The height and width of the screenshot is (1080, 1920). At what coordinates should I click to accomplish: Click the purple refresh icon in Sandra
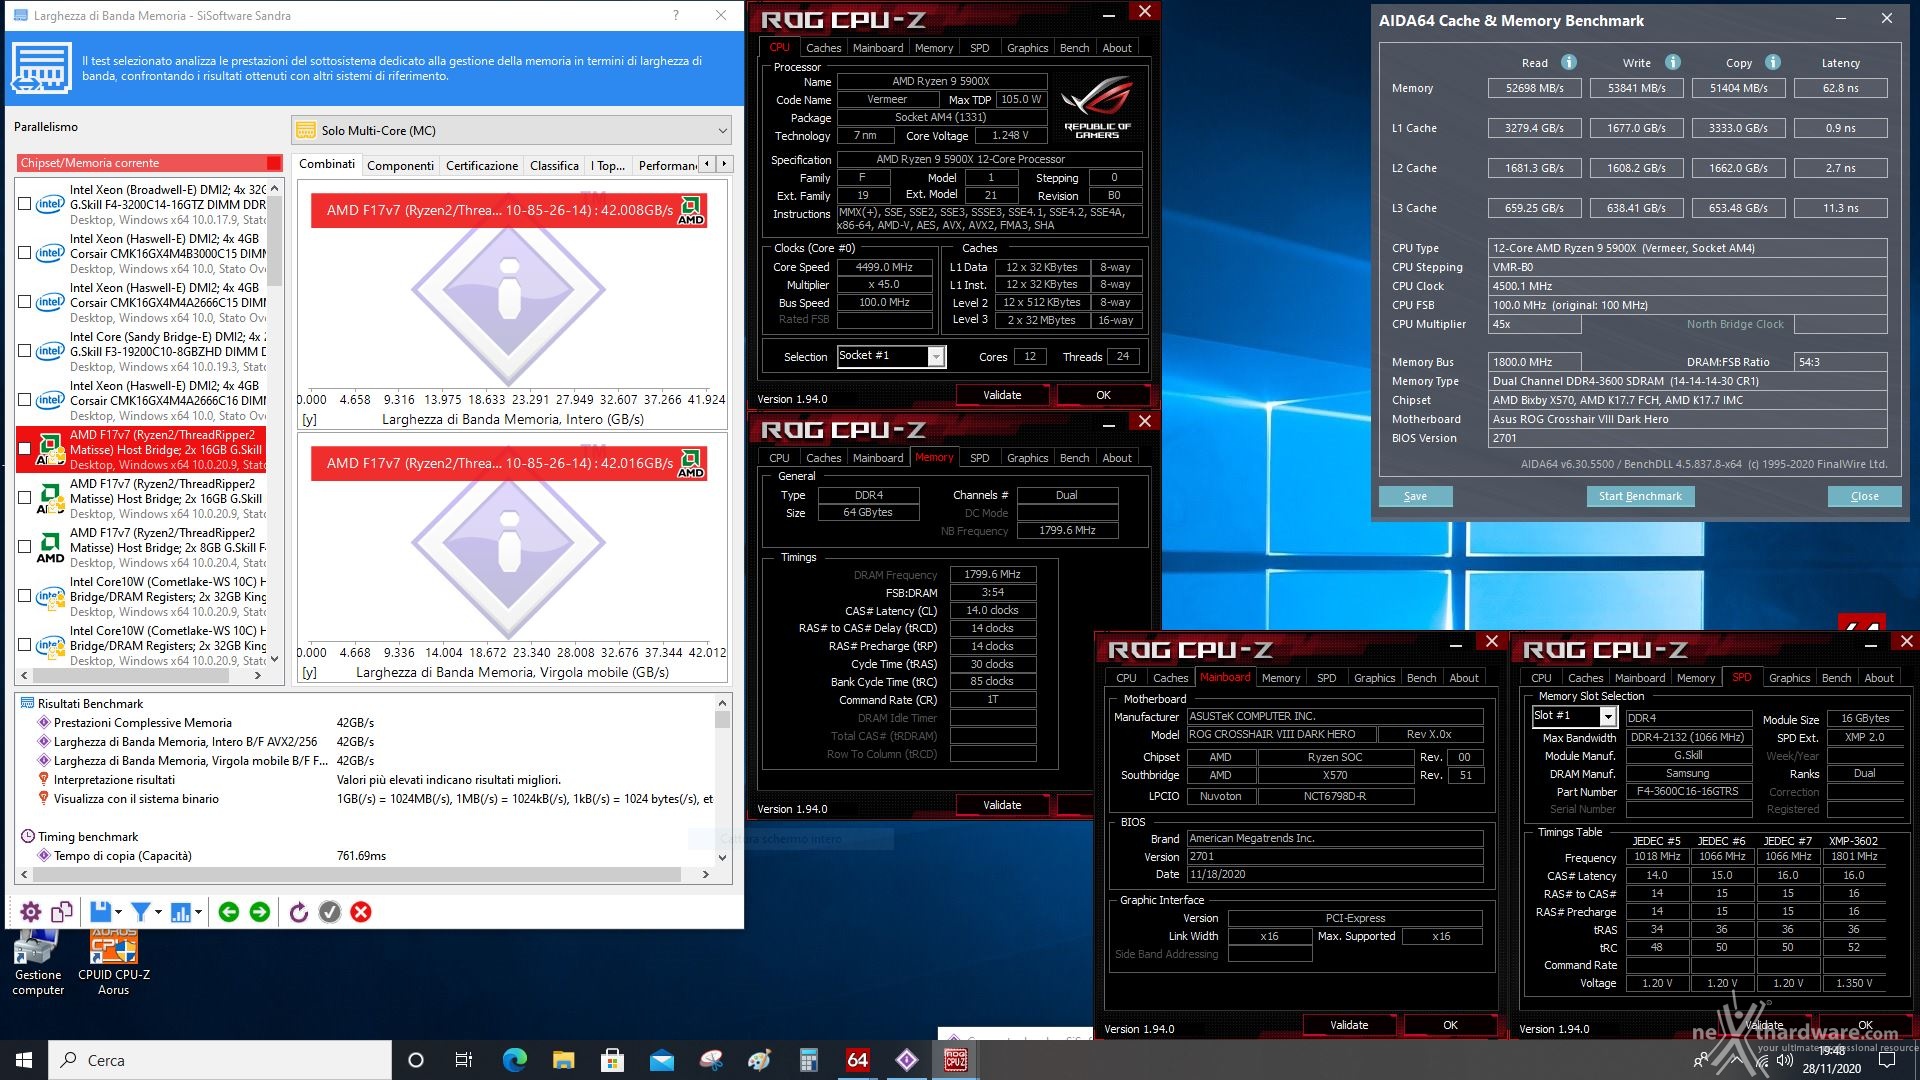pyautogui.click(x=298, y=912)
